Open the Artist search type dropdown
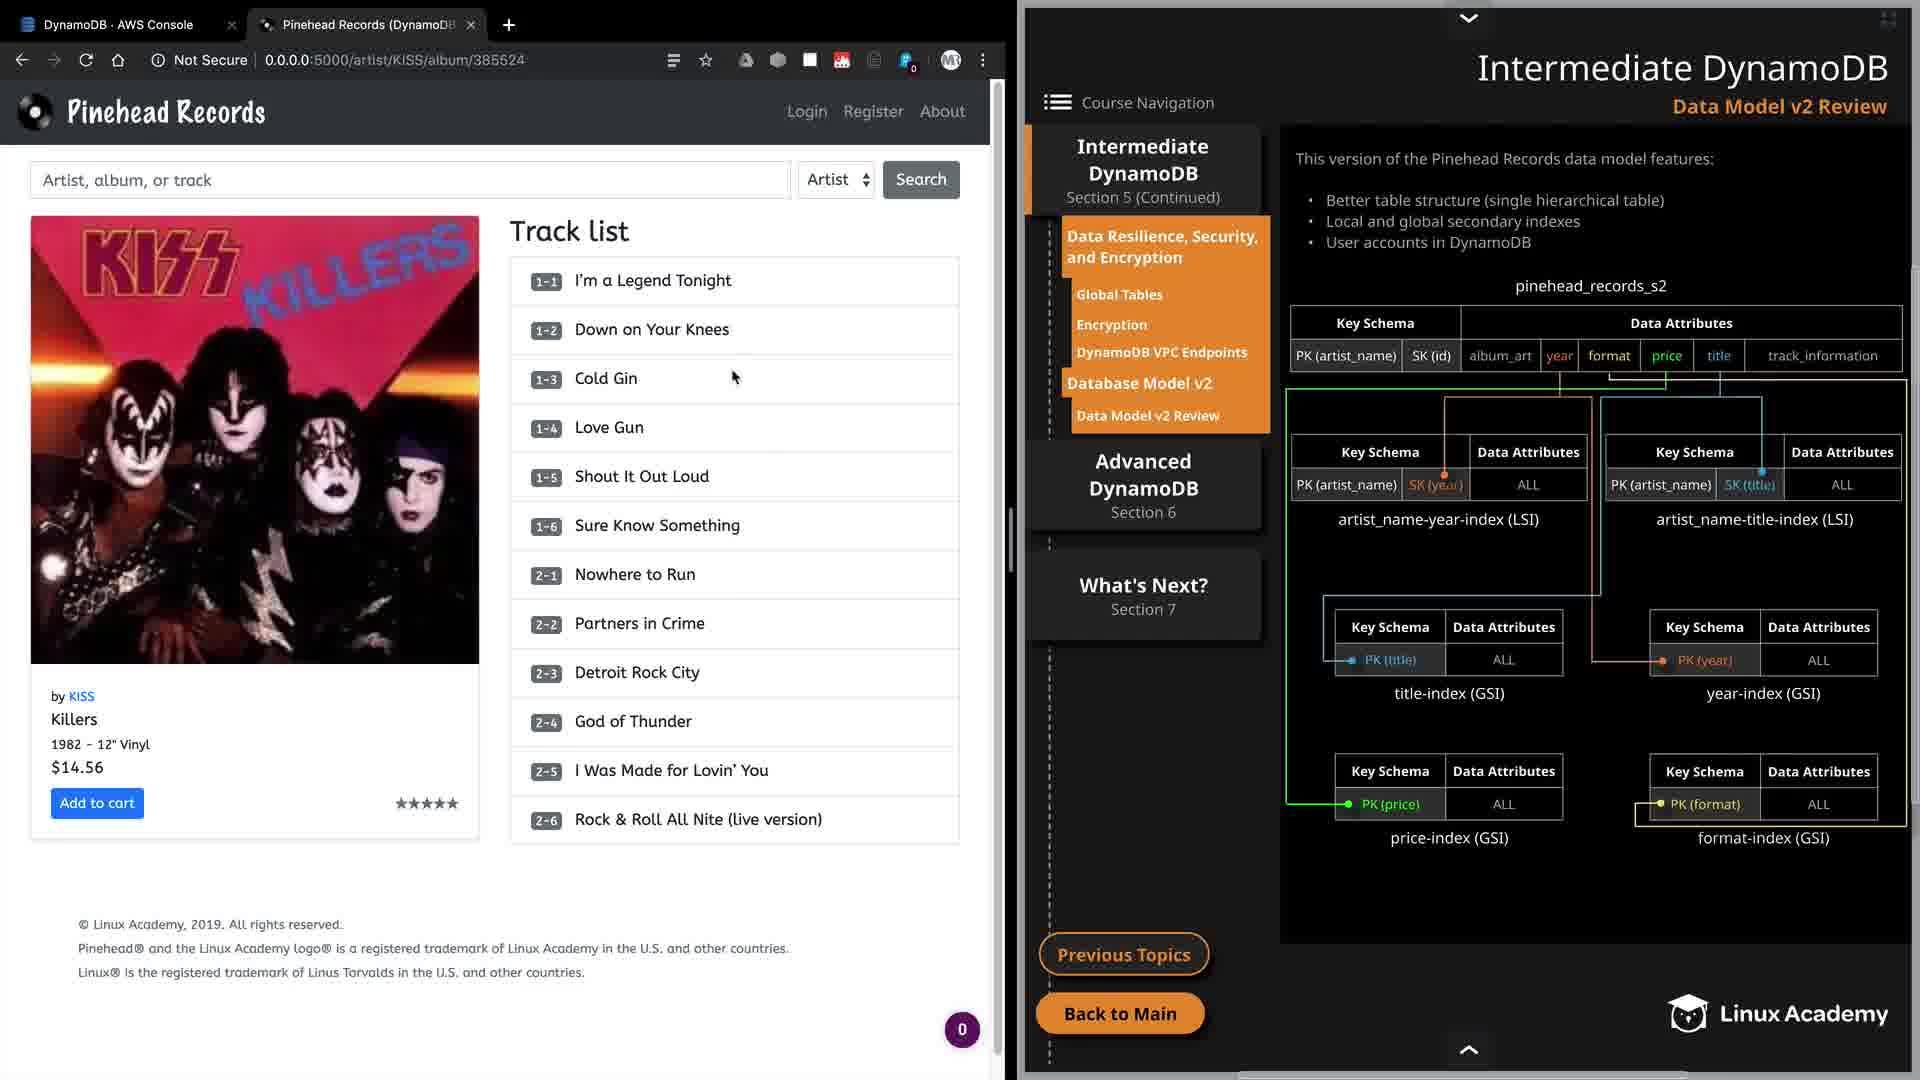Image resolution: width=1920 pixels, height=1080 pixels. [837, 180]
